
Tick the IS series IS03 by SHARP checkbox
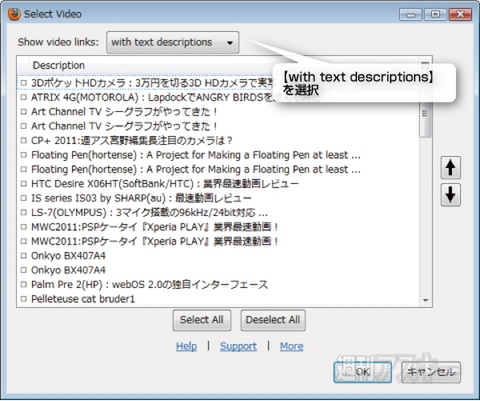[x=23, y=198]
